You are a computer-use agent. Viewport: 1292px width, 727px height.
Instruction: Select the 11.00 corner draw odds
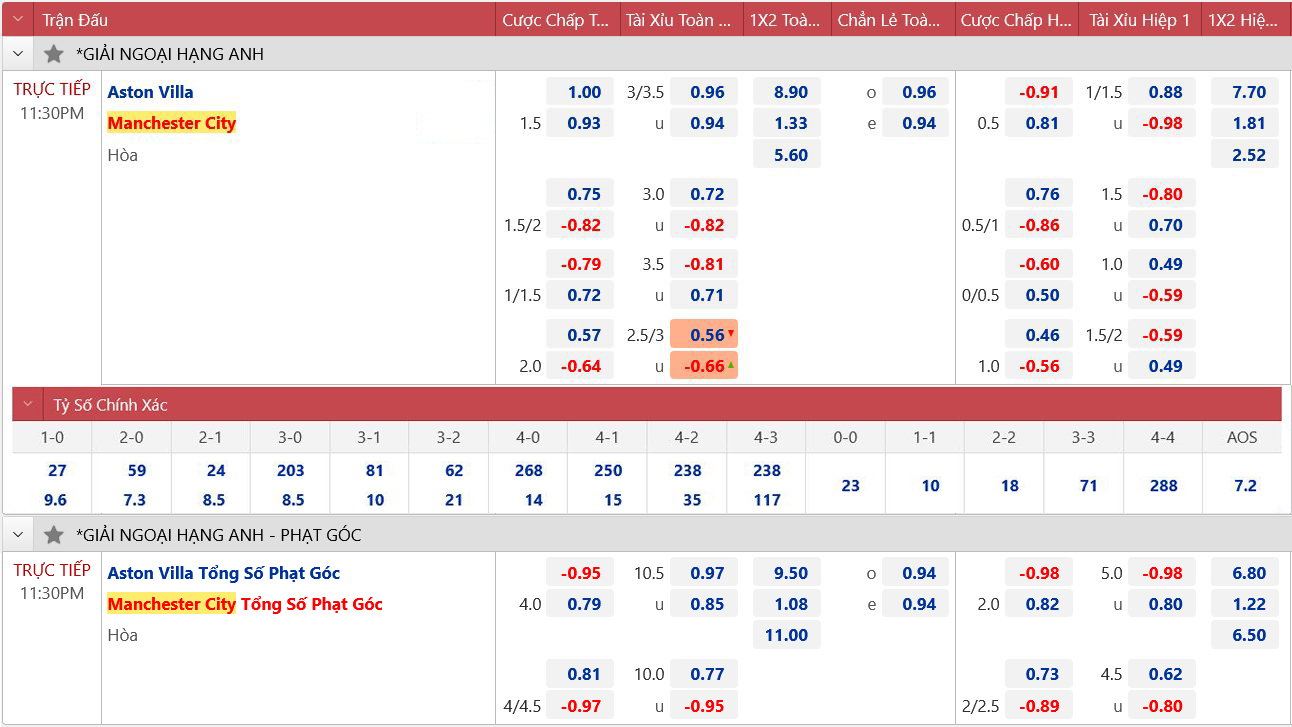[x=786, y=635]
